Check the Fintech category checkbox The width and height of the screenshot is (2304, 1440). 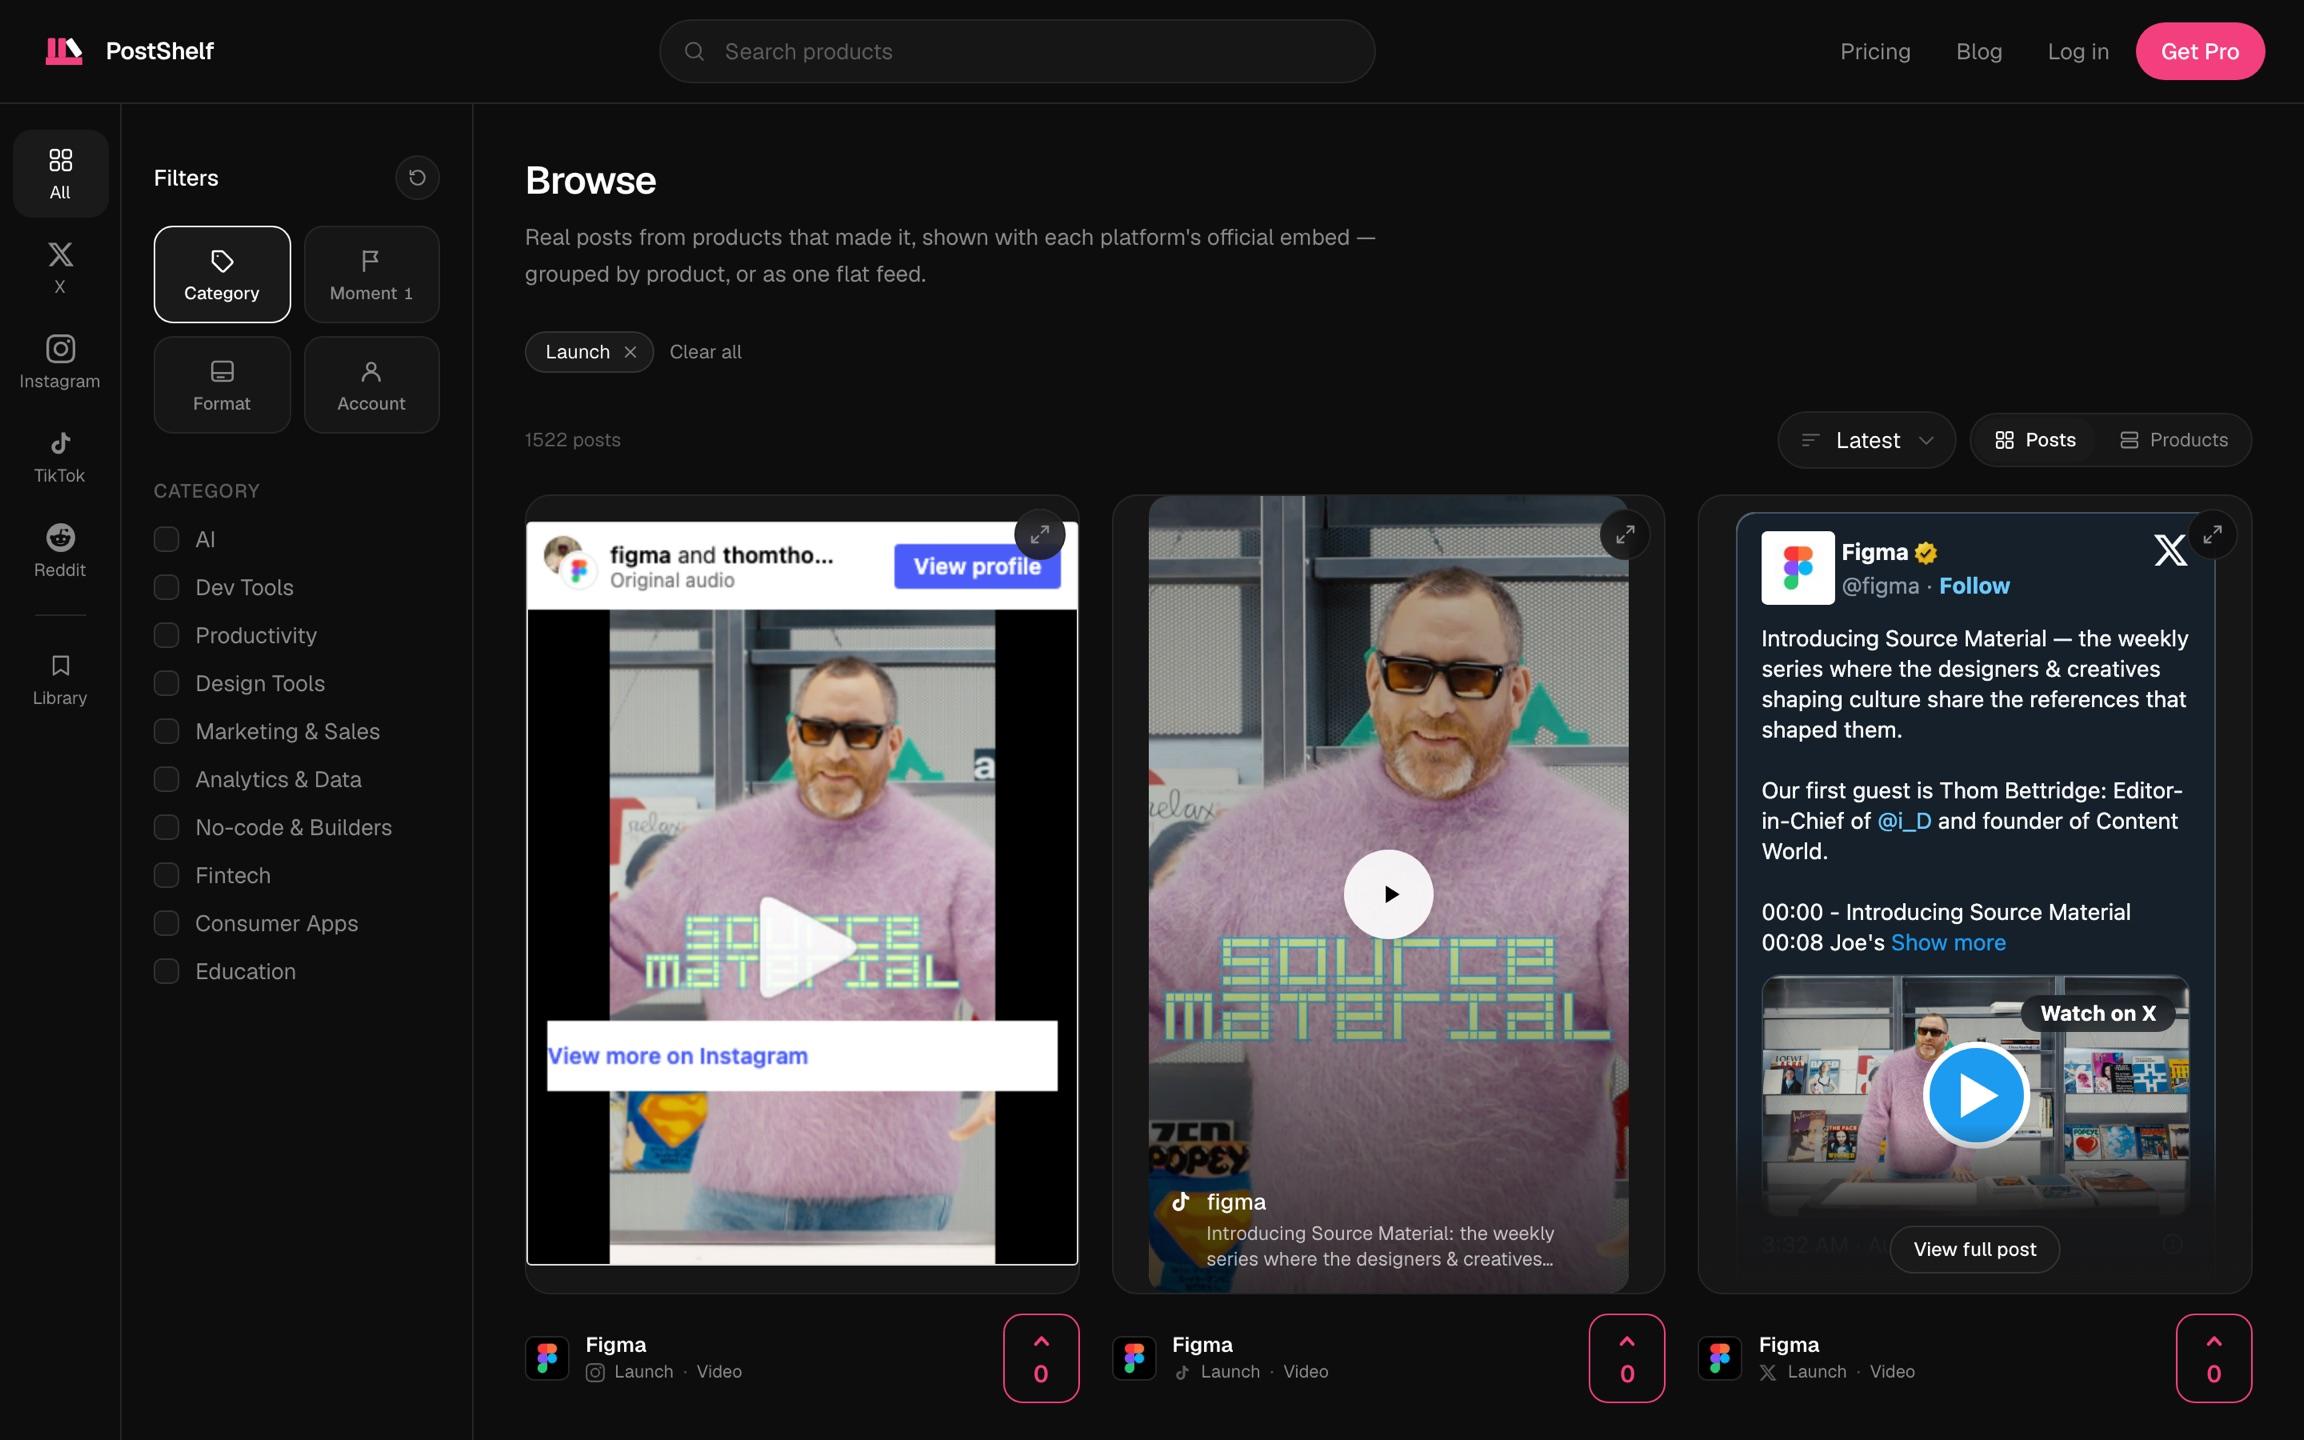(166, 875)
